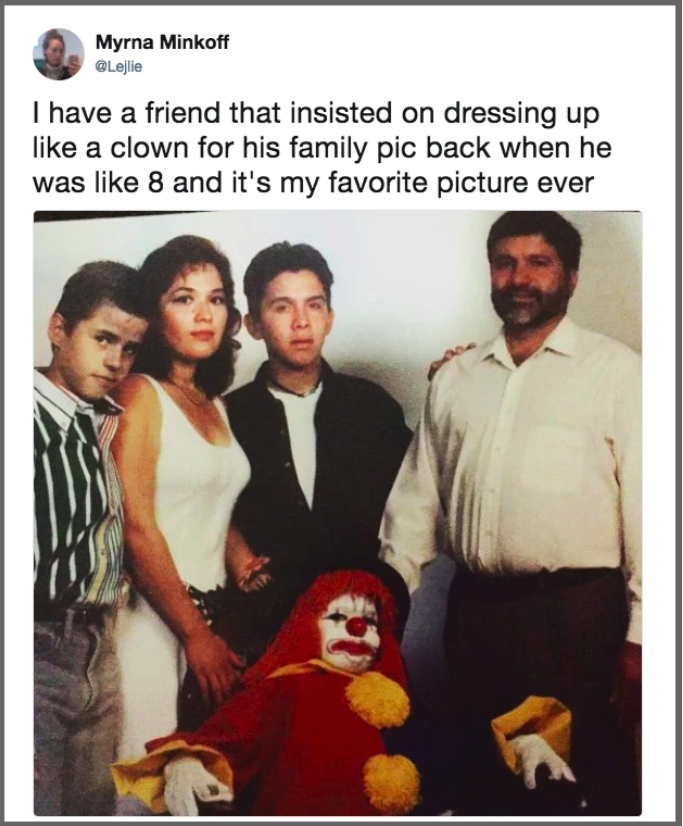683x826 pixels.
Task: Click the clown's upper yellow pompom
Action: pyautogui.click(x=377, y=700)
